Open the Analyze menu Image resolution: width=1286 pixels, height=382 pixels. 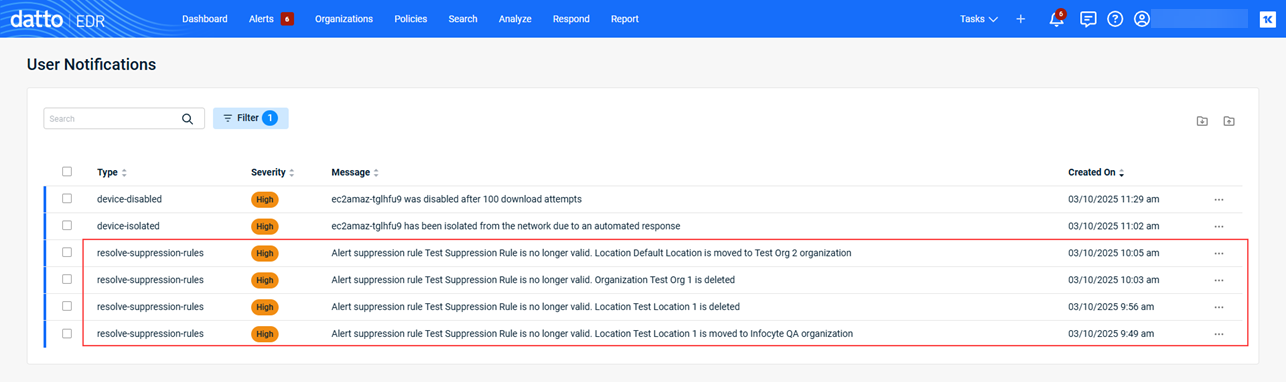(515, 19)
